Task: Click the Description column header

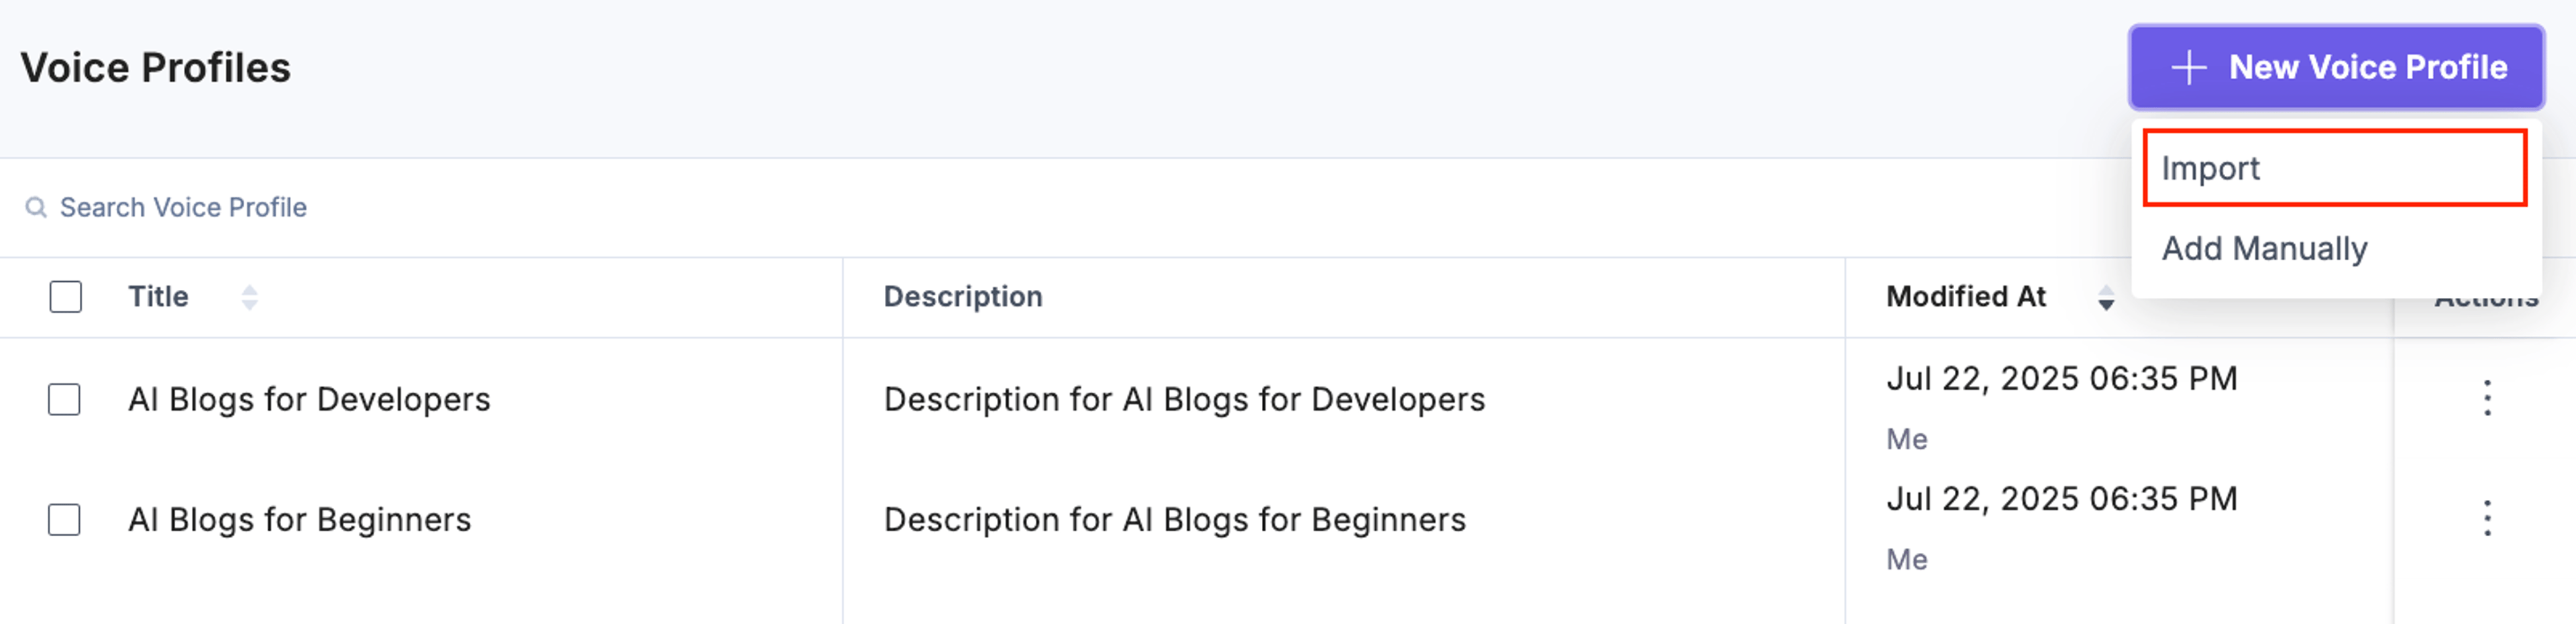Action: [x=963, y=296]
